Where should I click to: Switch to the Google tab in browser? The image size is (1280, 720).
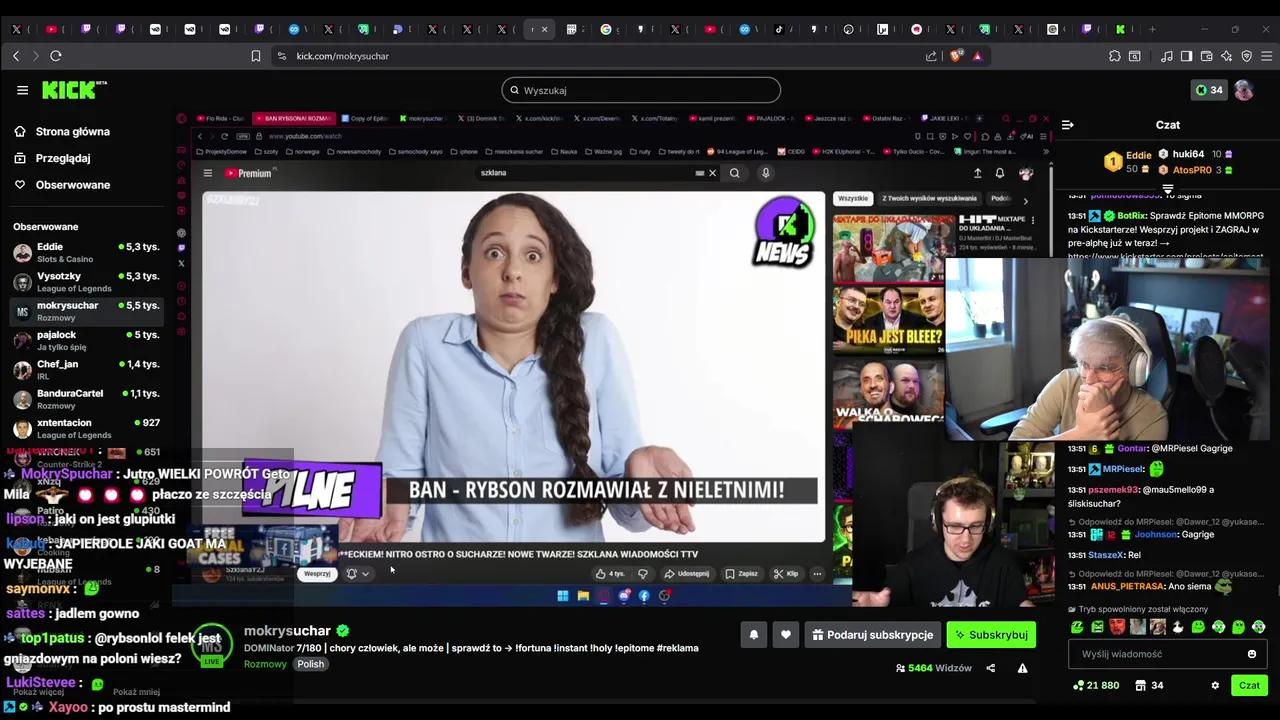pyautogui.click(x=605, y=29)
